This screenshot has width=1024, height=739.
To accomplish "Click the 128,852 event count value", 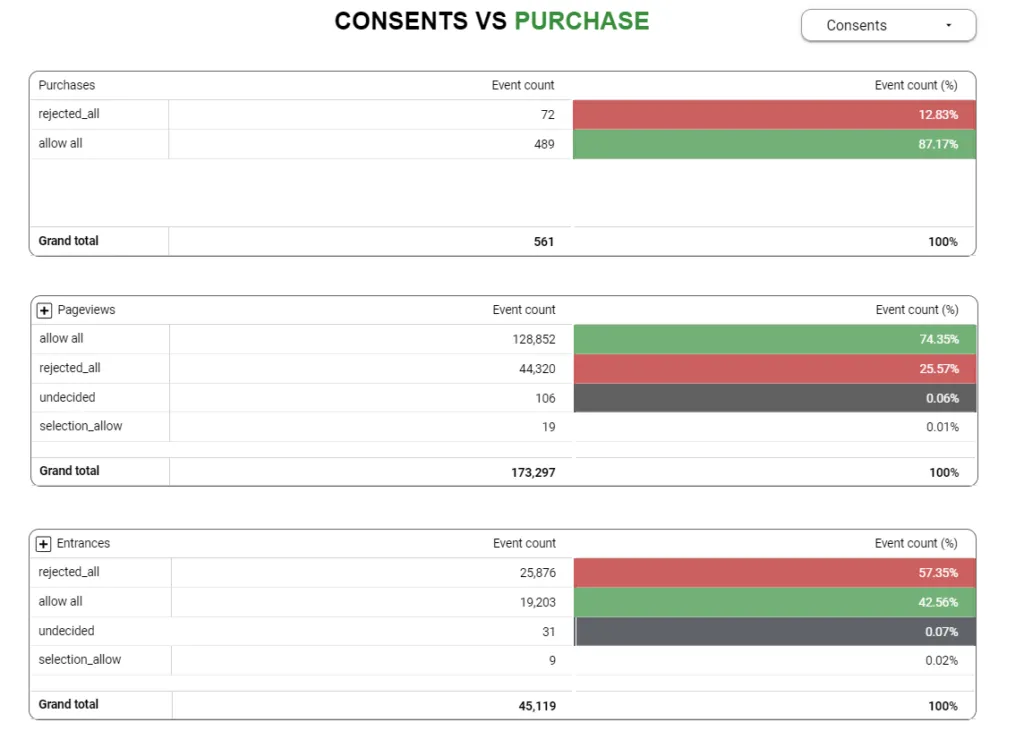I will pyautogui.click(x=534, y=339).
